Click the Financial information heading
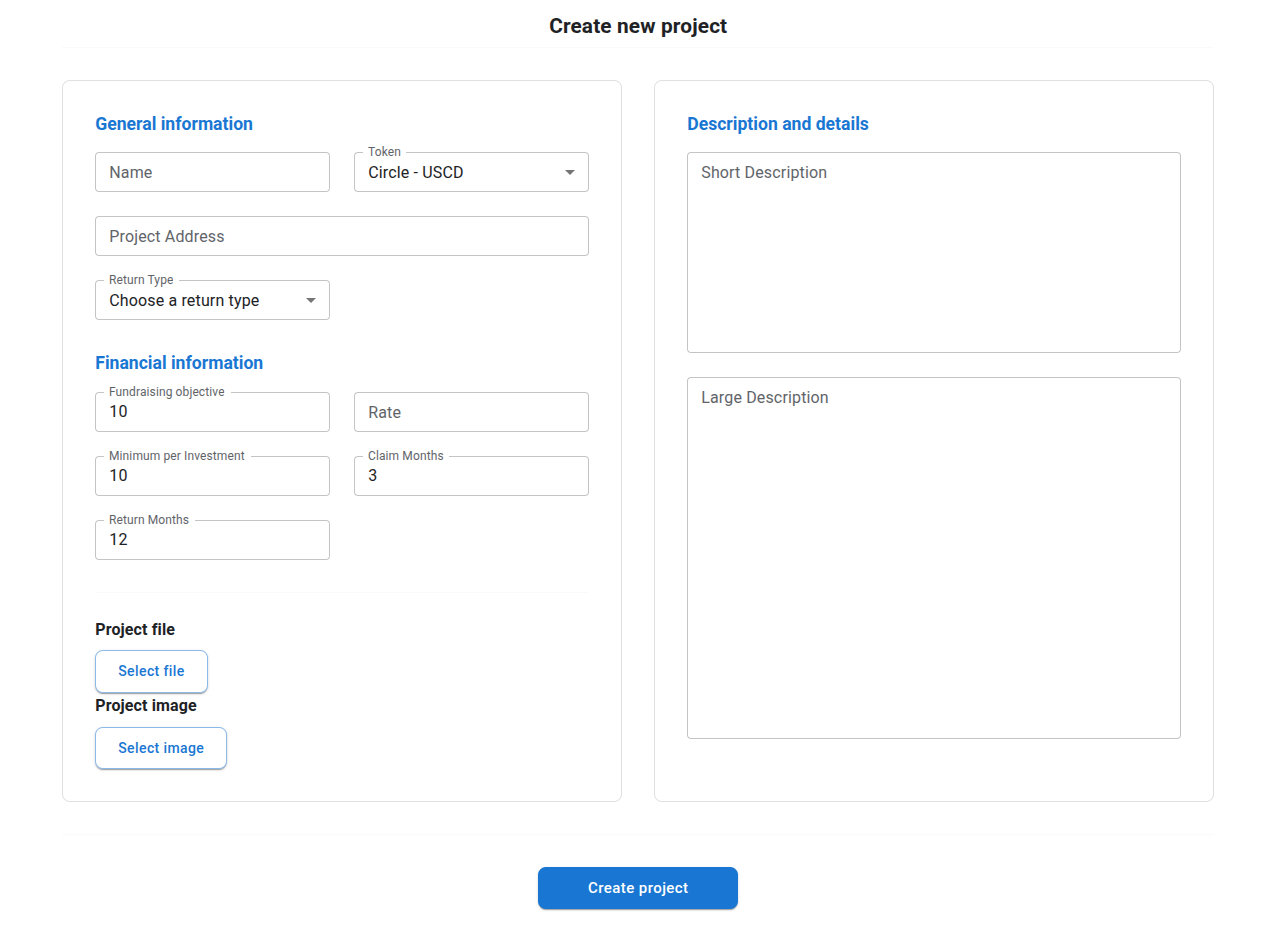This screenshot has width=1276, height=934. point(179,363)
